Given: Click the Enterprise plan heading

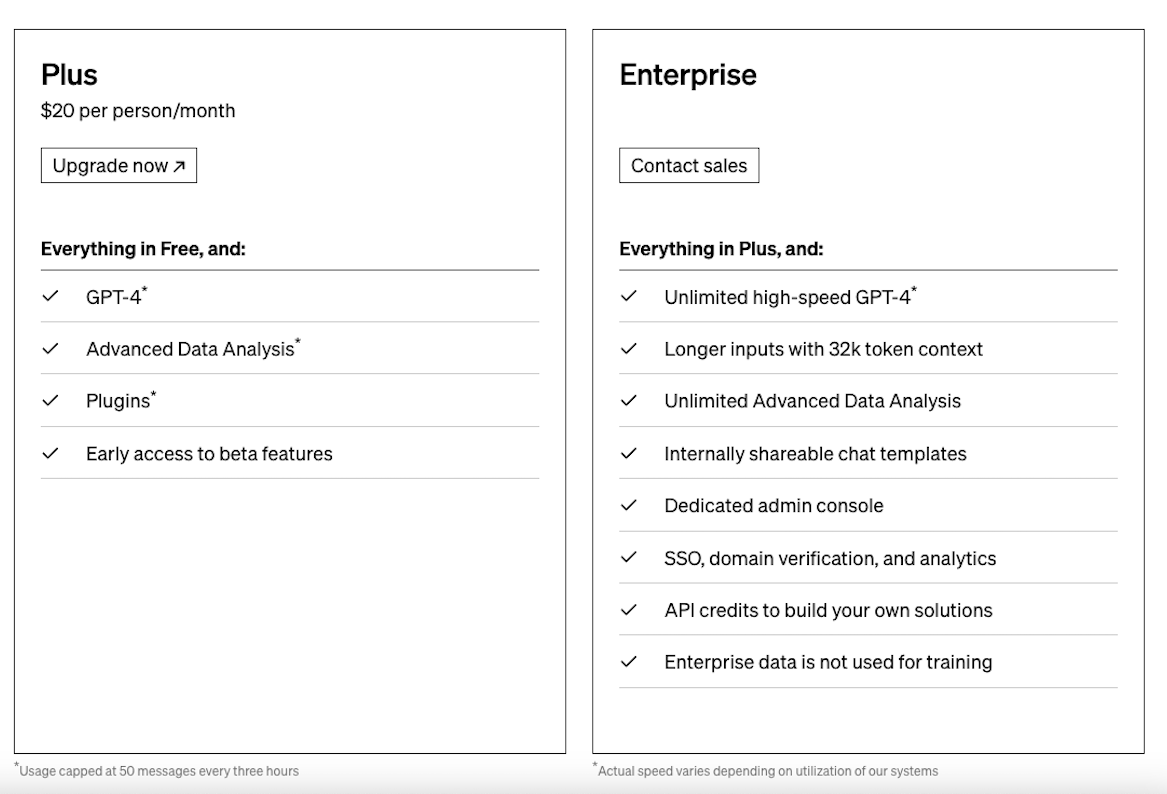Looking at the screenshot, I should (x=688, y=75).
